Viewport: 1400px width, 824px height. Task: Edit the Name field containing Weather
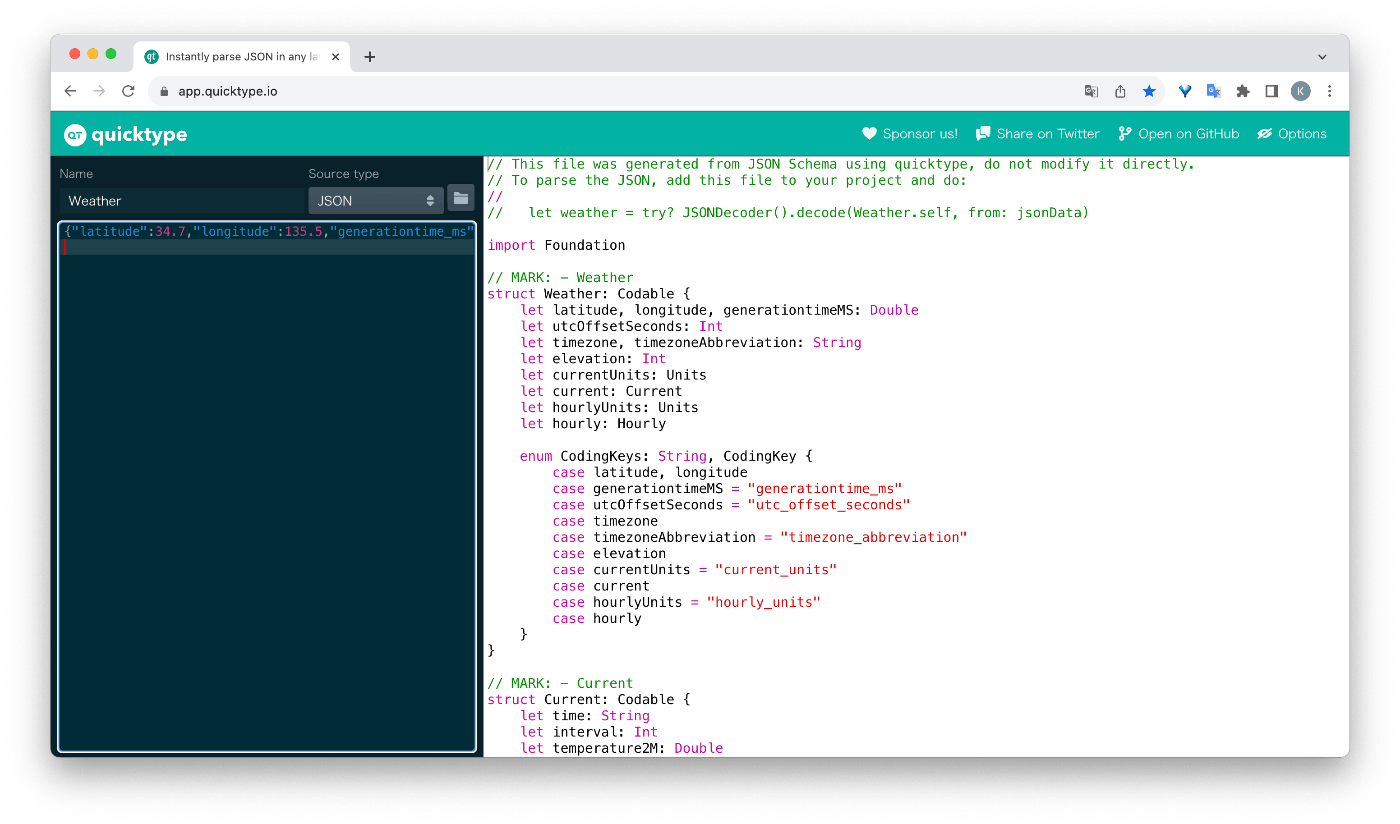181,201
